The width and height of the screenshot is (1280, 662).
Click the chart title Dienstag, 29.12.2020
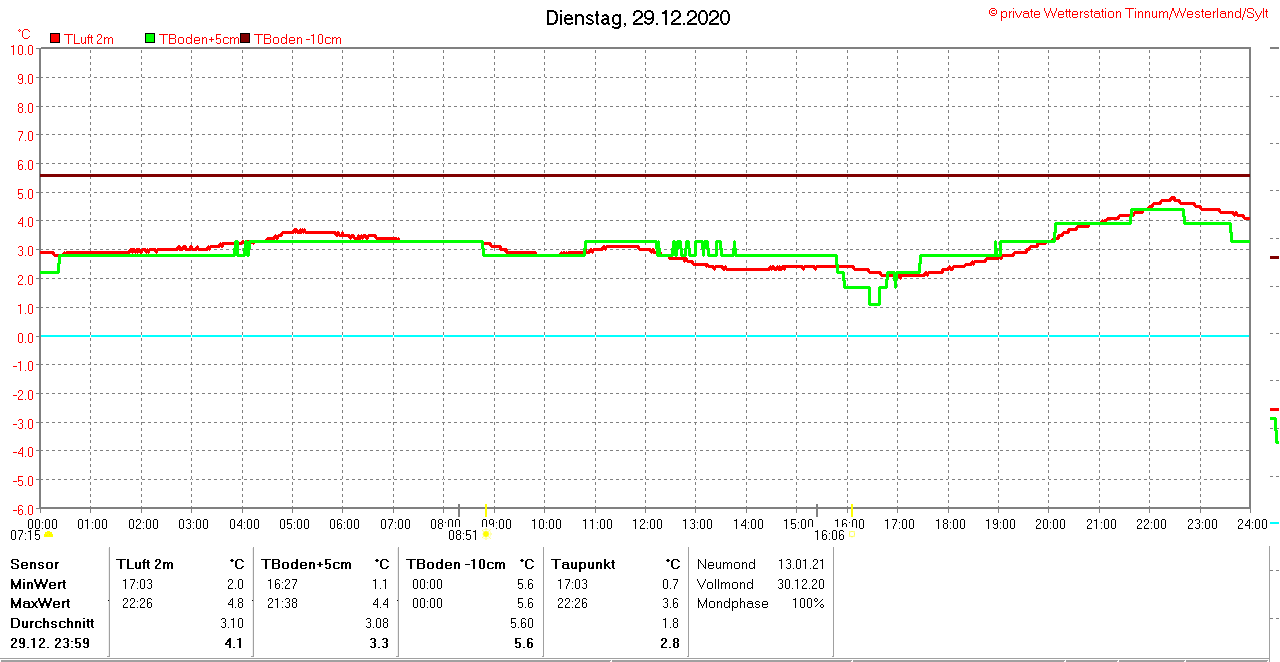click(x=638, y=18)
